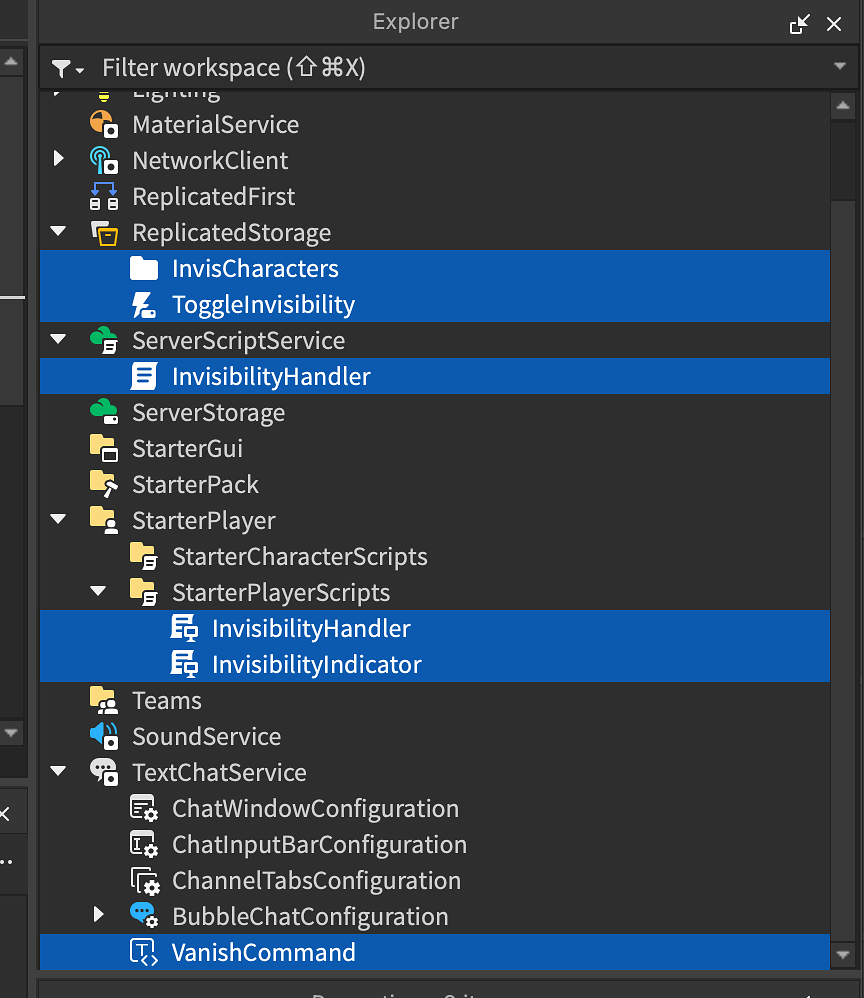Click the InvisibilityIndicator LocalScript icon
The height and width of the screenshot is (998, 864).
click(184, 663)
